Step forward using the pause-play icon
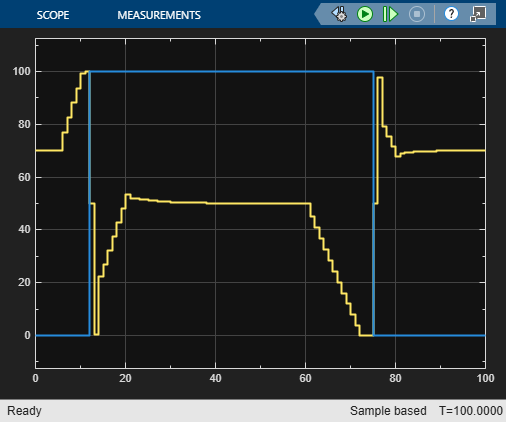Image resolution: width=506 pixels, height=422 pixels. pos(390,14)
